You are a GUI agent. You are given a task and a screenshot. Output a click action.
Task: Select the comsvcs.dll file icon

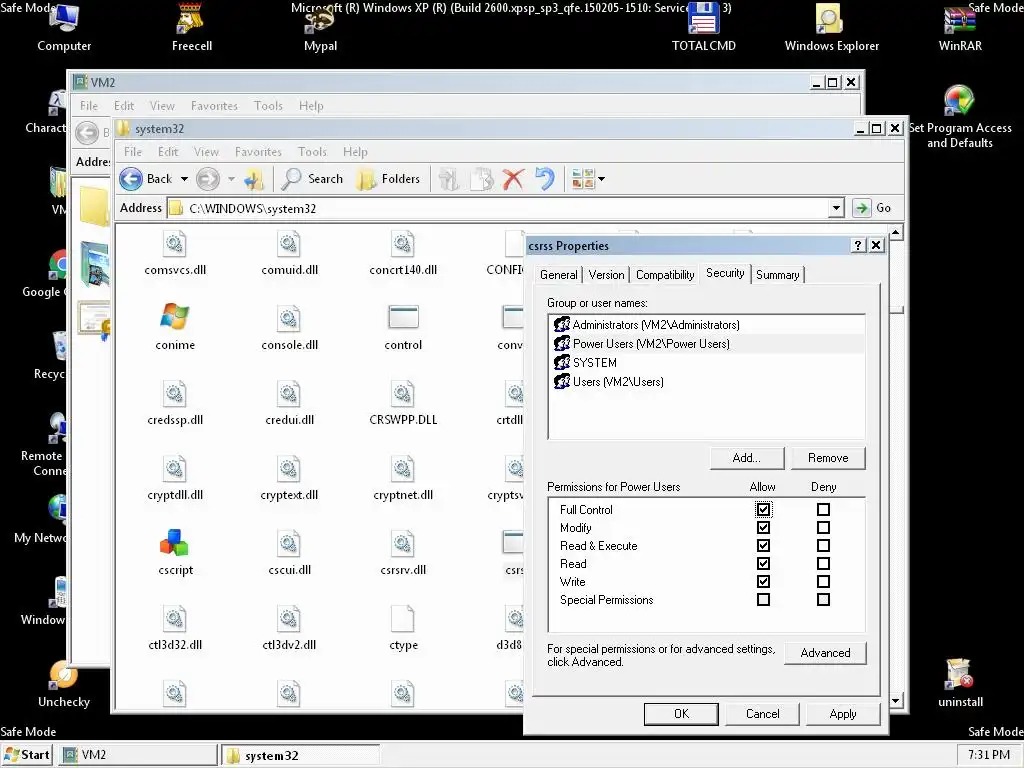[x=174, y=244]
